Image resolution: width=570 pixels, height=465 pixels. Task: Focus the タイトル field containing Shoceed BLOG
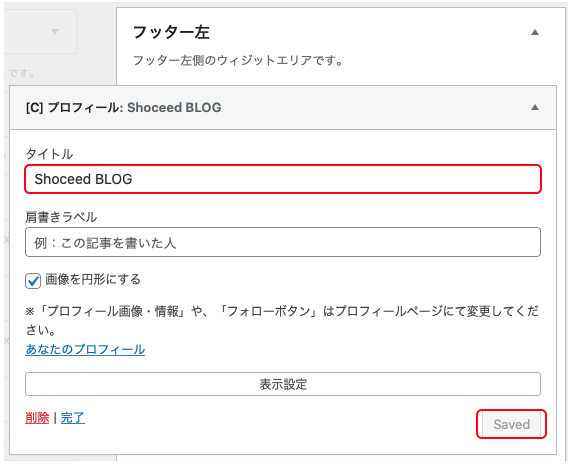pyautogui.click(x=283, y=179)
